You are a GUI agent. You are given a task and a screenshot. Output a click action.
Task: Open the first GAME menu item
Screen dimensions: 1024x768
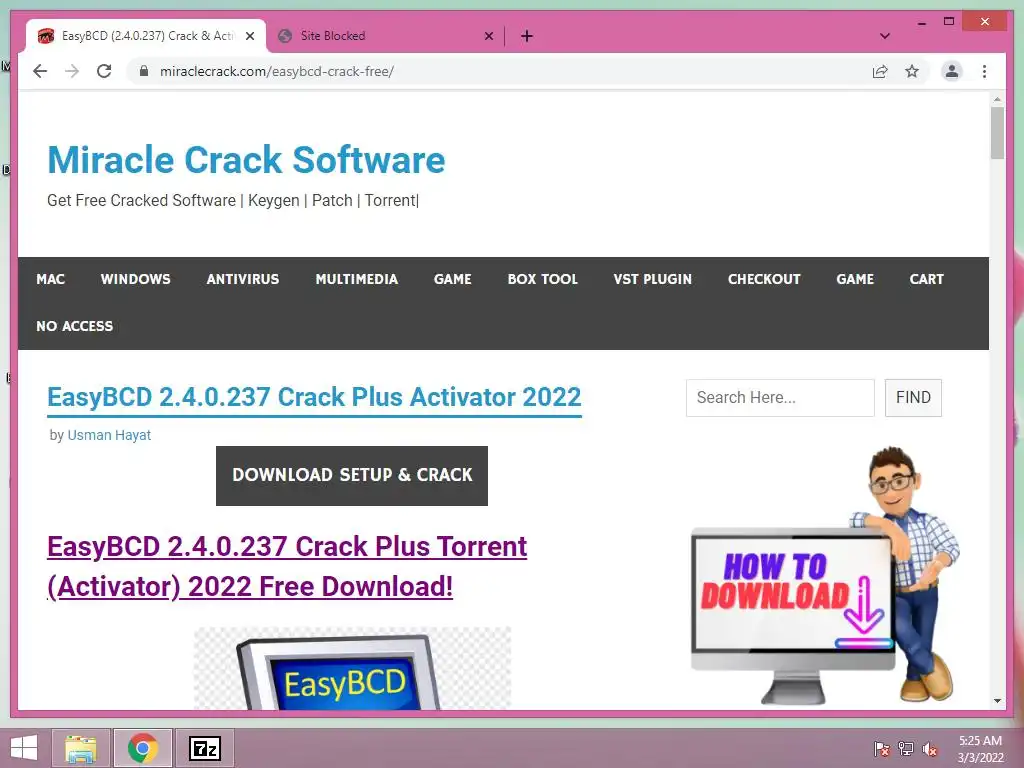point(453,279)
